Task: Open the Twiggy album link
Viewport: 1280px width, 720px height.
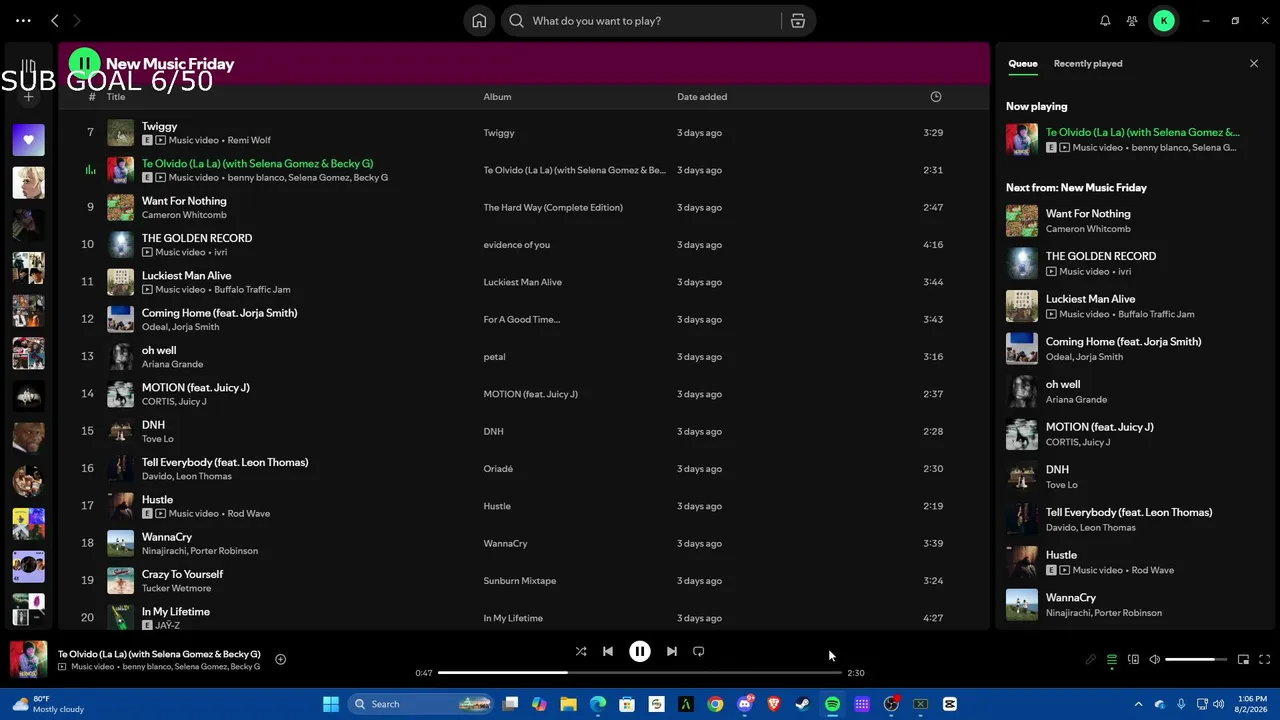Action: pos(499,133)
